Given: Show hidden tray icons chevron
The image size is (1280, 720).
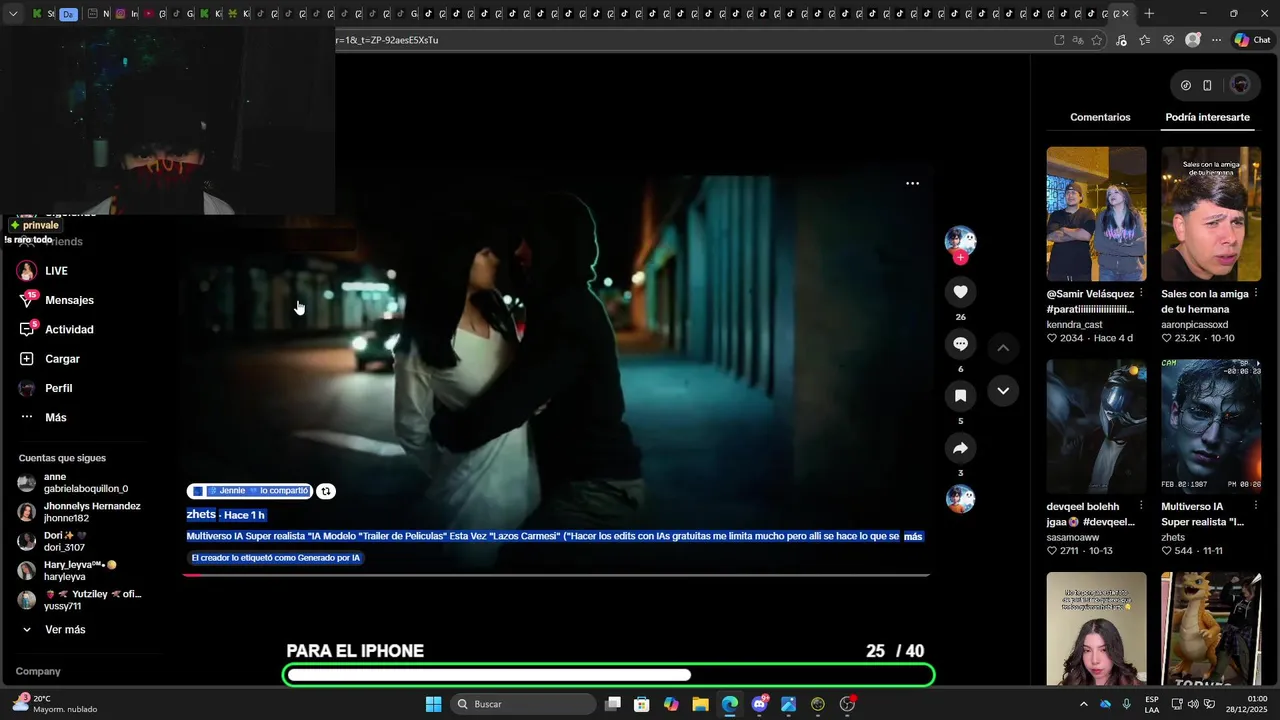Looking at the screenshot, I should 1083,704.
